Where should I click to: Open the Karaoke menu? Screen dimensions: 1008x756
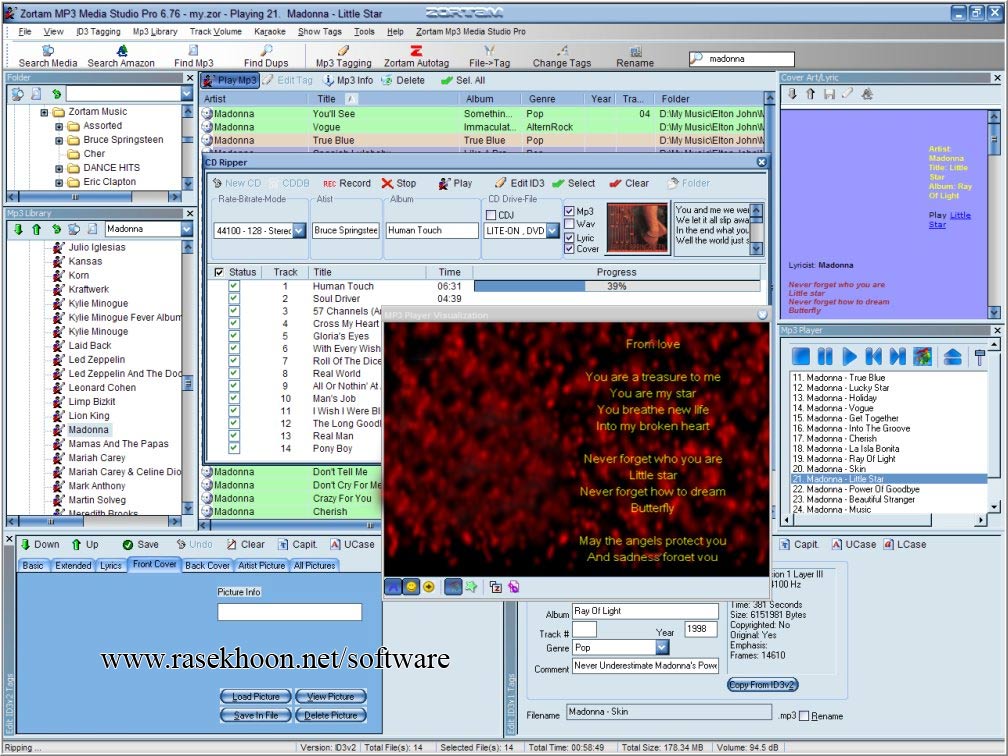270,32
